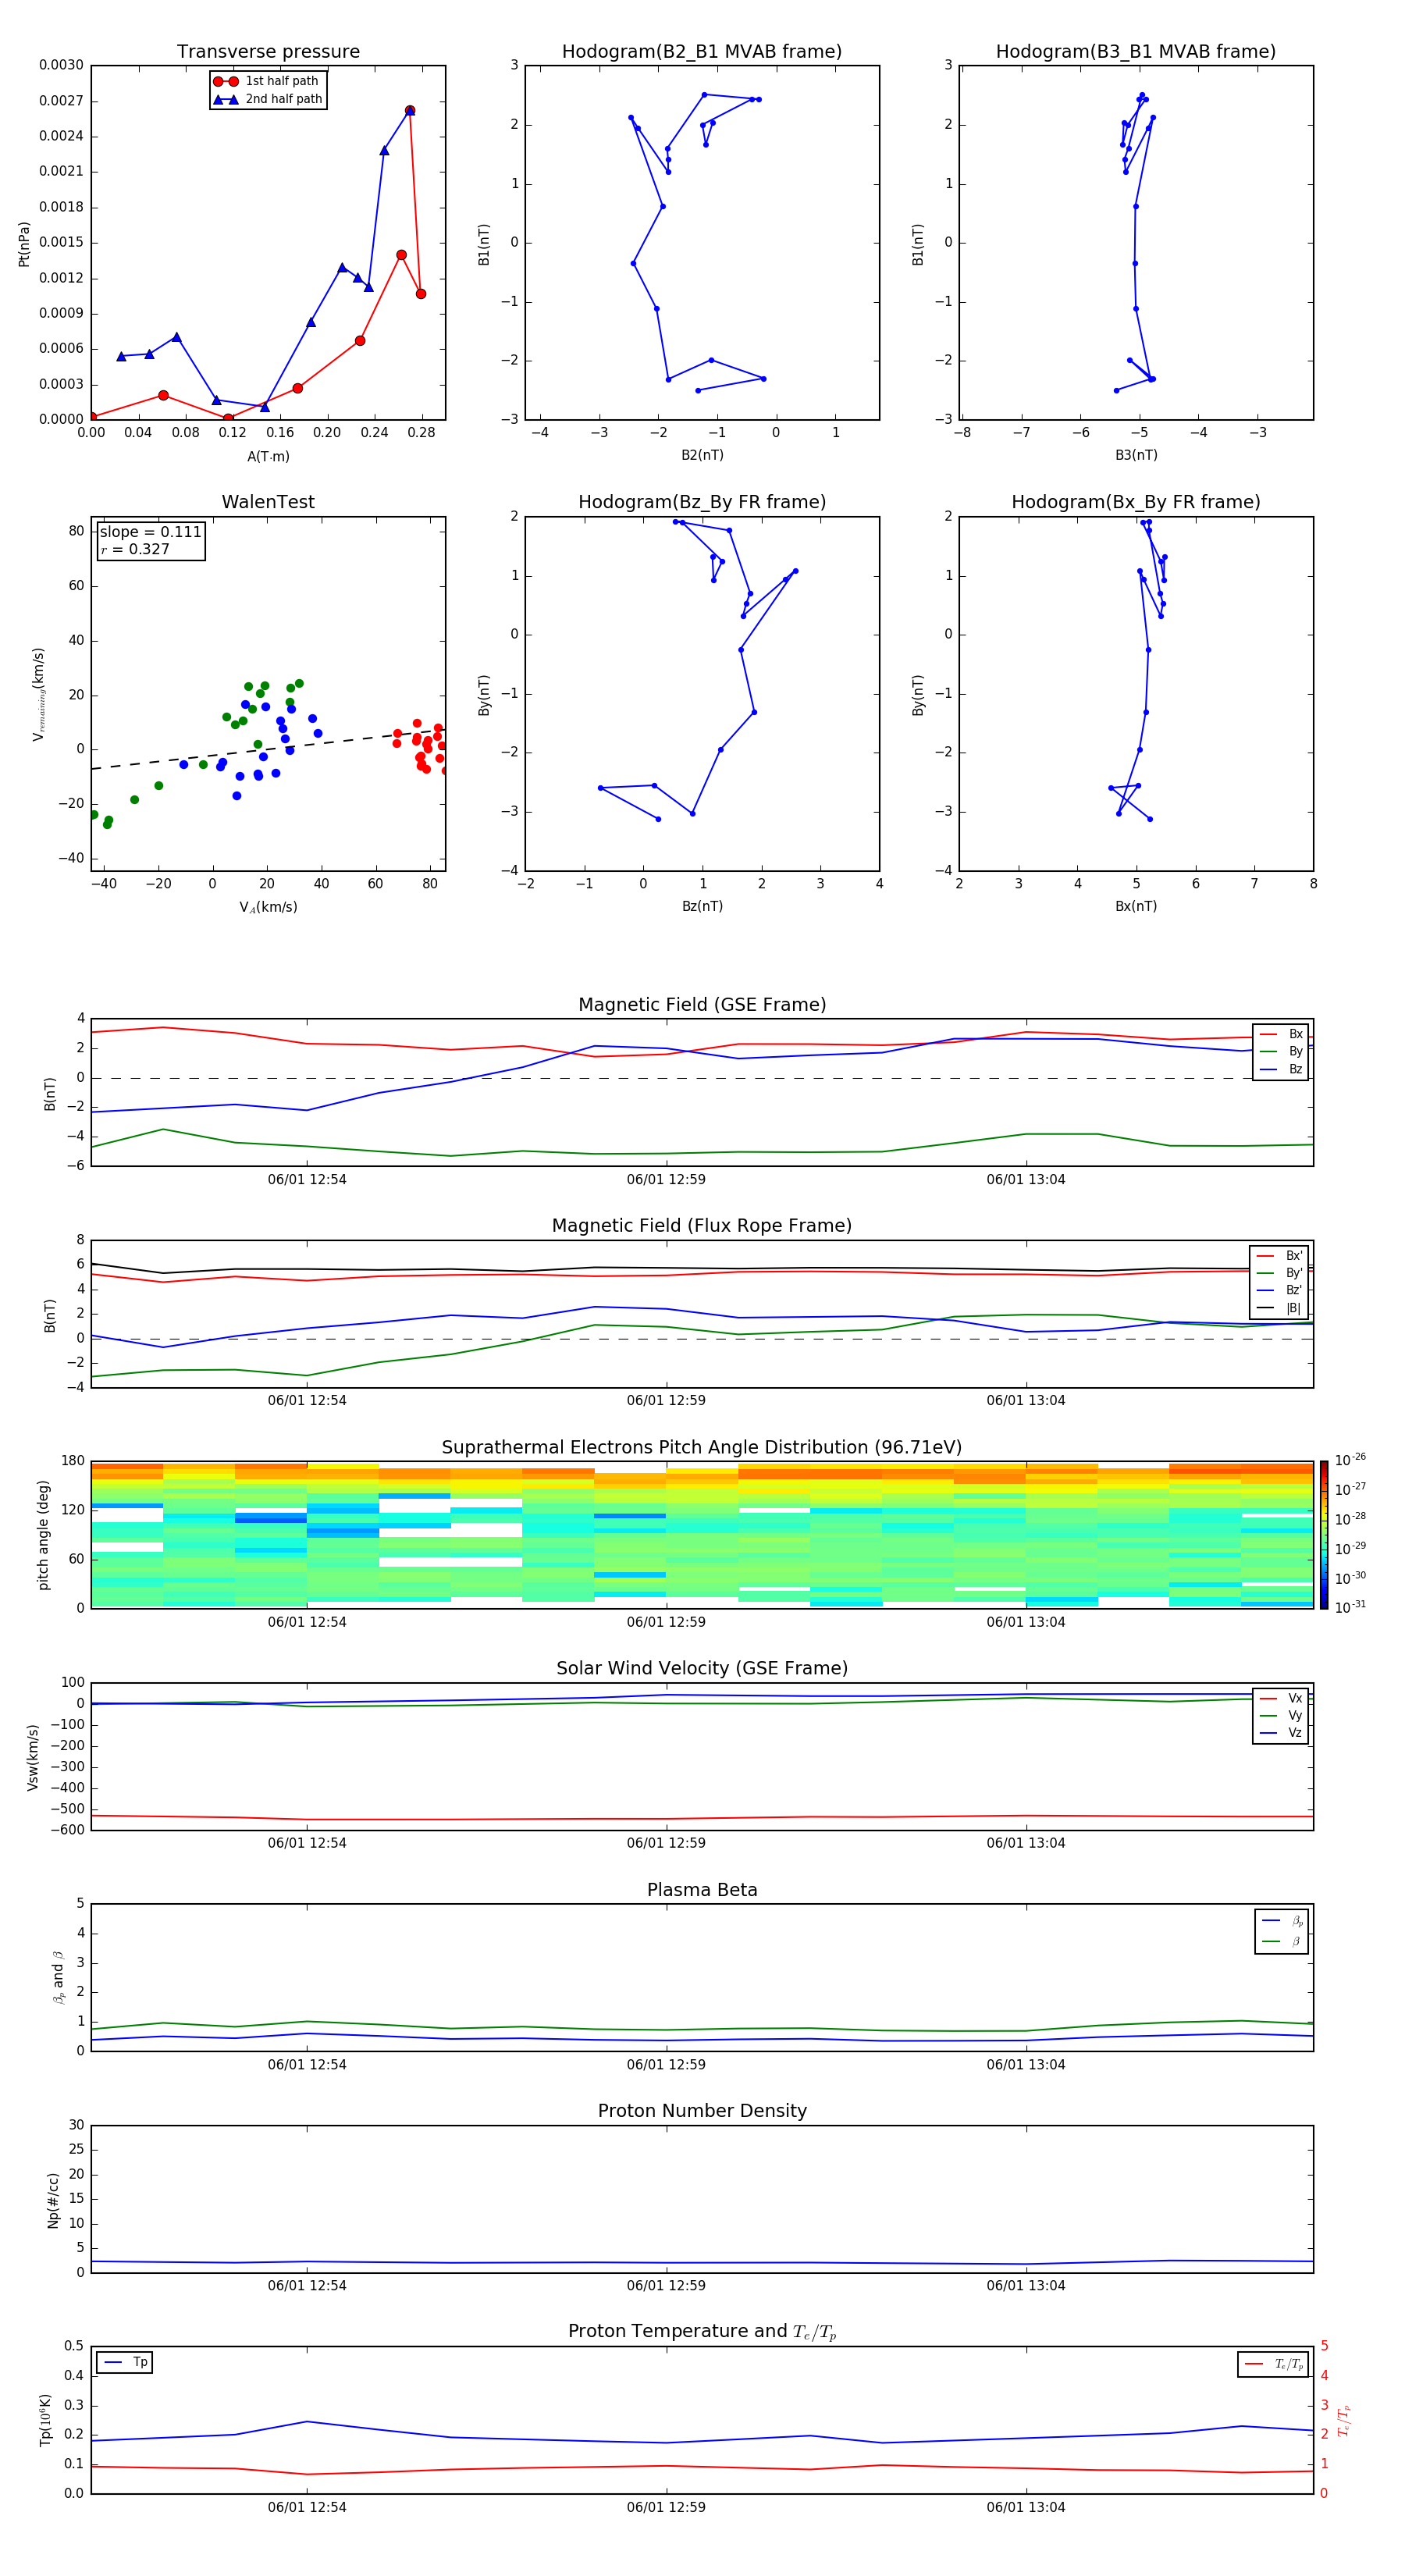This screenshot has width=1405, height=2576.
Task: Click the 'WalenTest' plot title
Action: tap(268, 502)
